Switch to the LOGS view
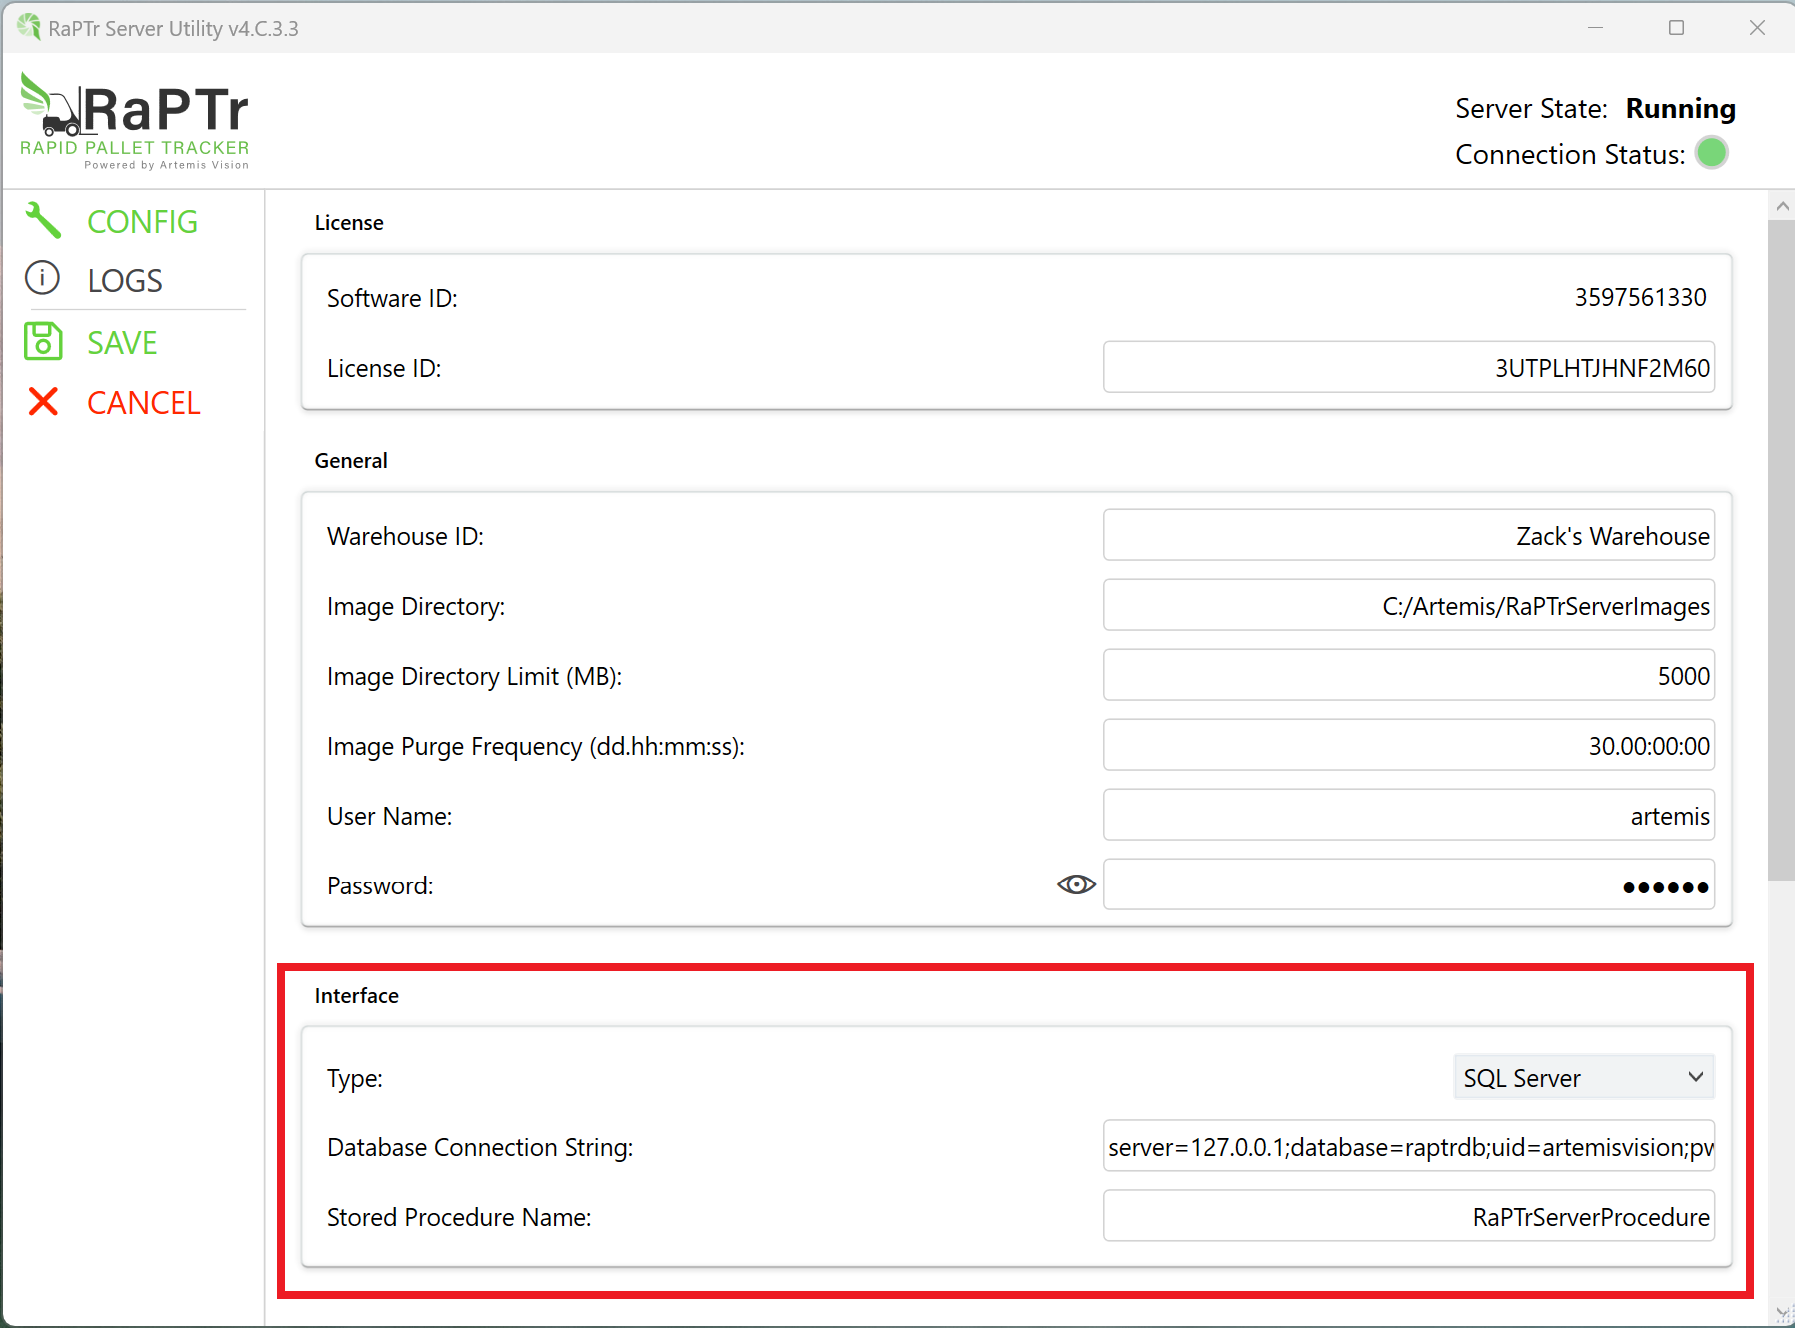This screenshot has width=1795, height=1329. tap(125, 281)
